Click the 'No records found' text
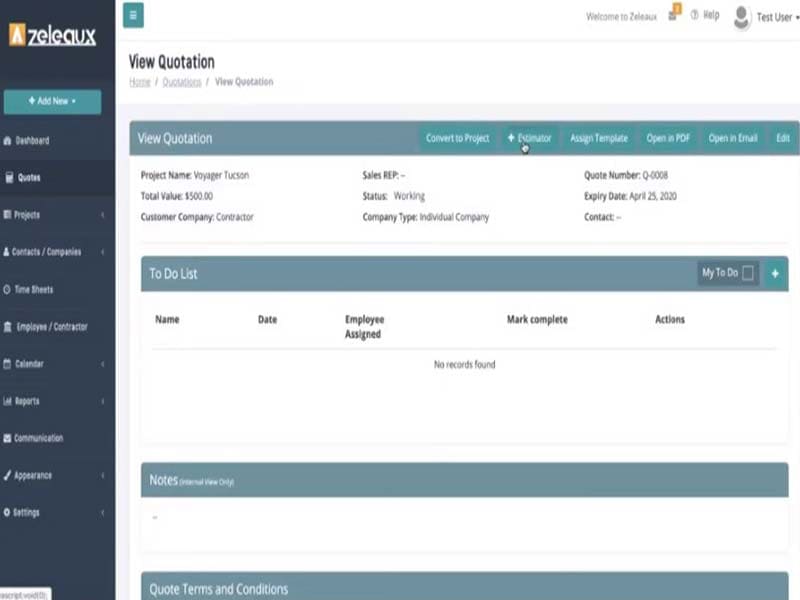800x600 pixels. click(464, 365)
